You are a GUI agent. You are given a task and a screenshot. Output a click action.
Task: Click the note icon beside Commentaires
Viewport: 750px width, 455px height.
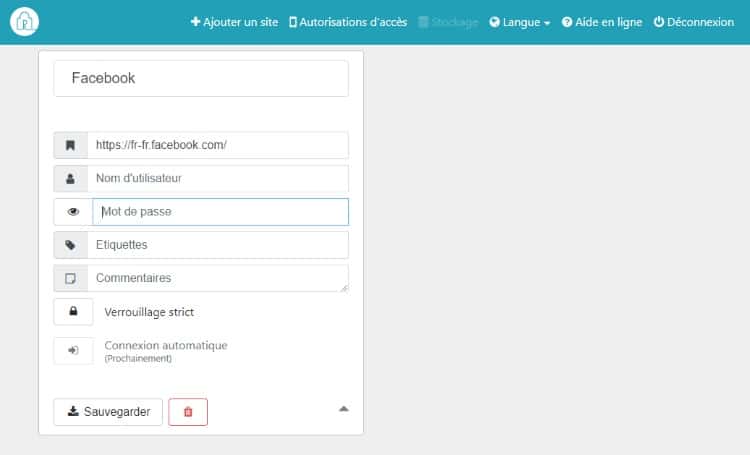click(70, 278)
